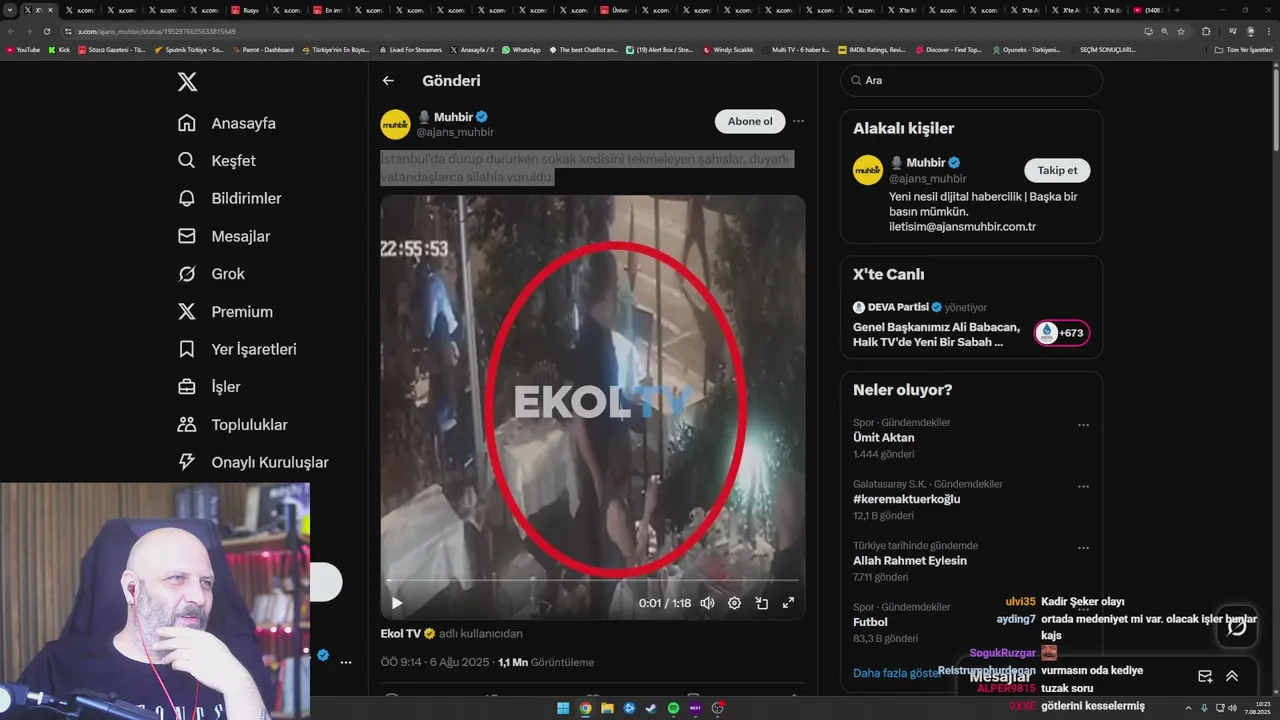Switch to the Rusya browser tab
This screenshot has height=720, width=1280.
(x=248, y=10)
